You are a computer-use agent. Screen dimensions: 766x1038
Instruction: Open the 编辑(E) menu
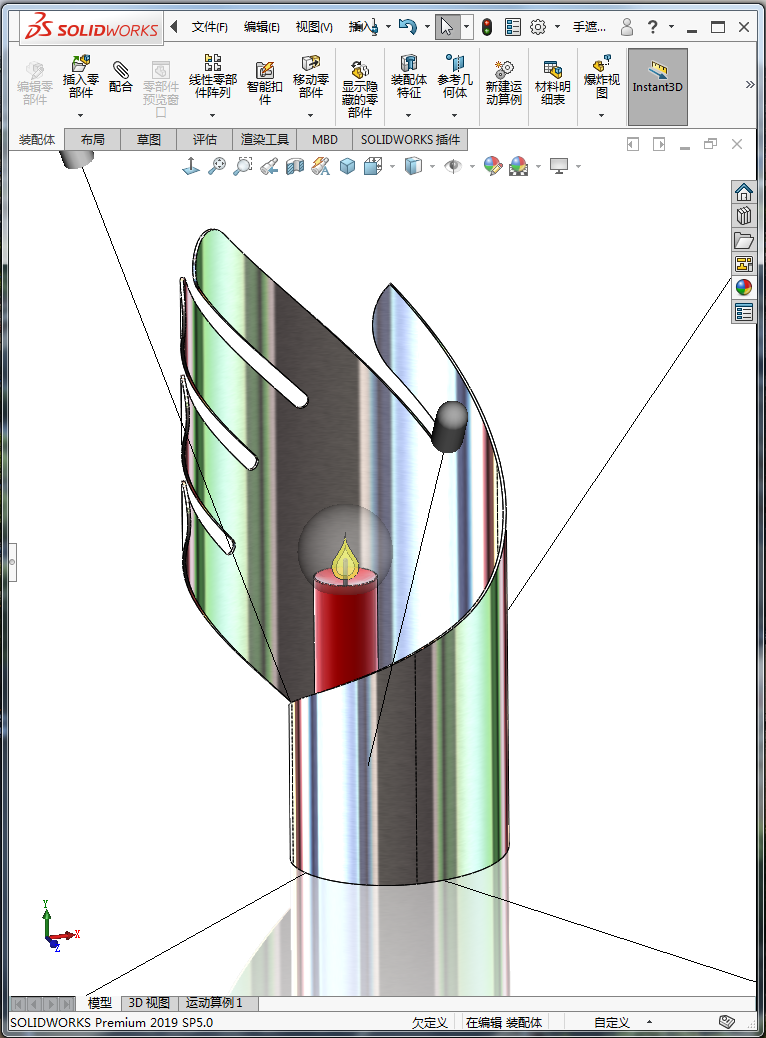[x=262, y=27]
